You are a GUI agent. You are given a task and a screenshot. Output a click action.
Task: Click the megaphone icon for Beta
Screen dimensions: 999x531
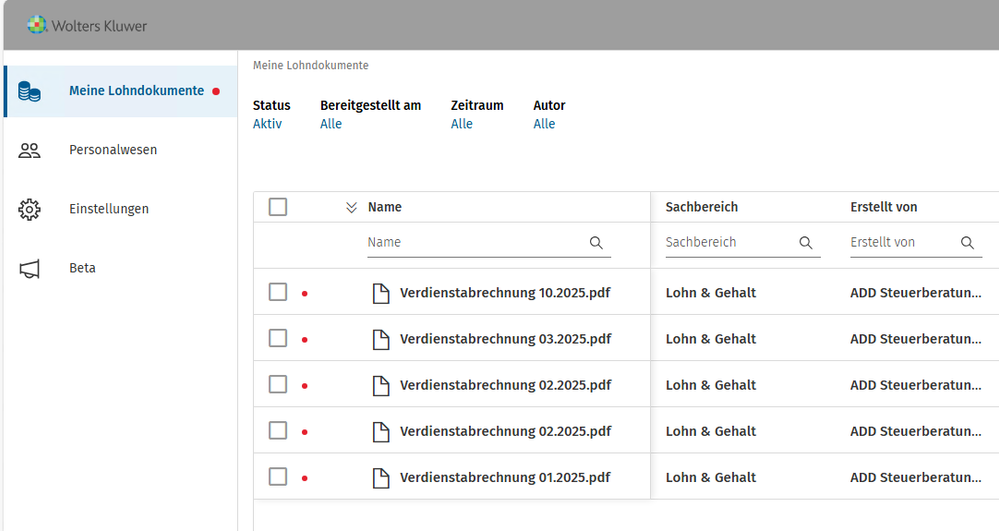pyautogui.click(x=29, y=268)
